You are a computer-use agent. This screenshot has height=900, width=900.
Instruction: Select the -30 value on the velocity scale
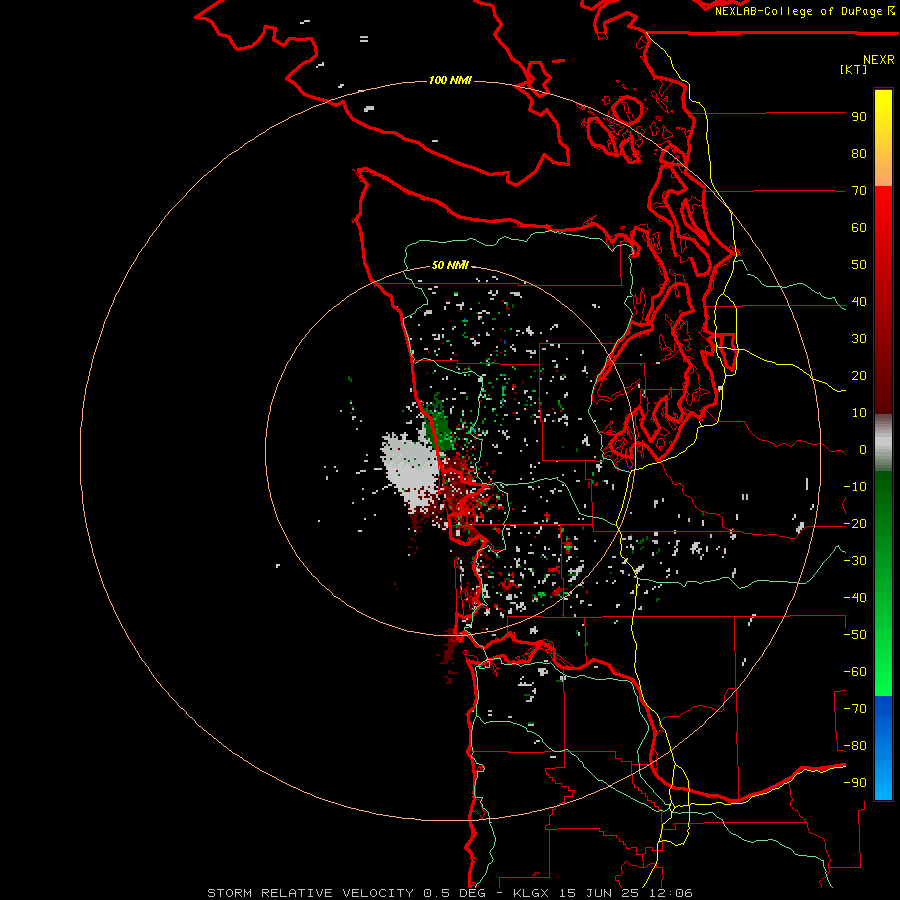[855, 561]
